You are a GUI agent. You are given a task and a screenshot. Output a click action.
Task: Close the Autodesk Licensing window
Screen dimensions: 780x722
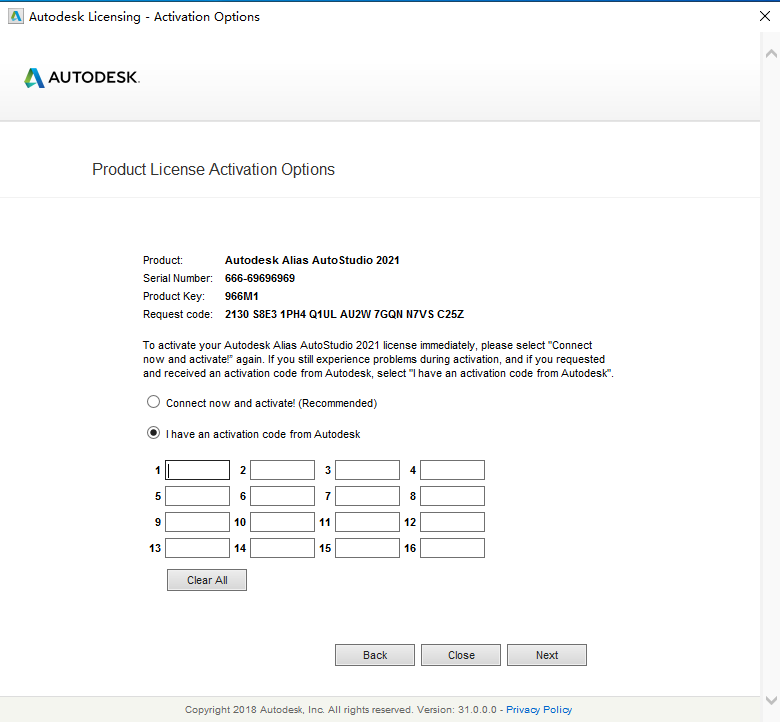coord(765,16)
